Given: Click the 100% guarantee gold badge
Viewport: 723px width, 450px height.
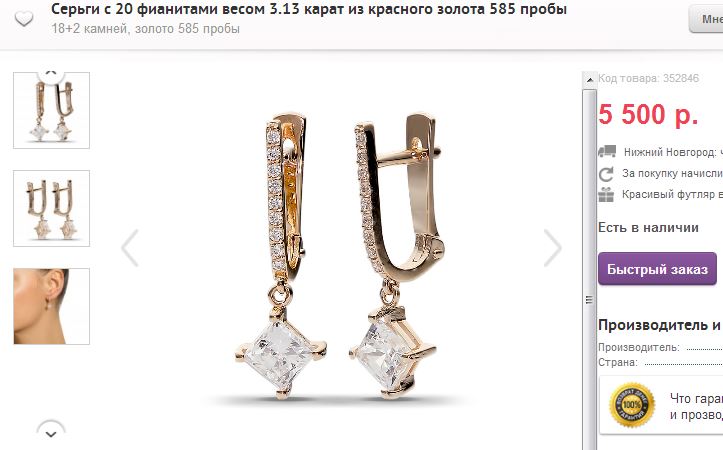Looking at the screenshot, I should click(x=632, y=405).
